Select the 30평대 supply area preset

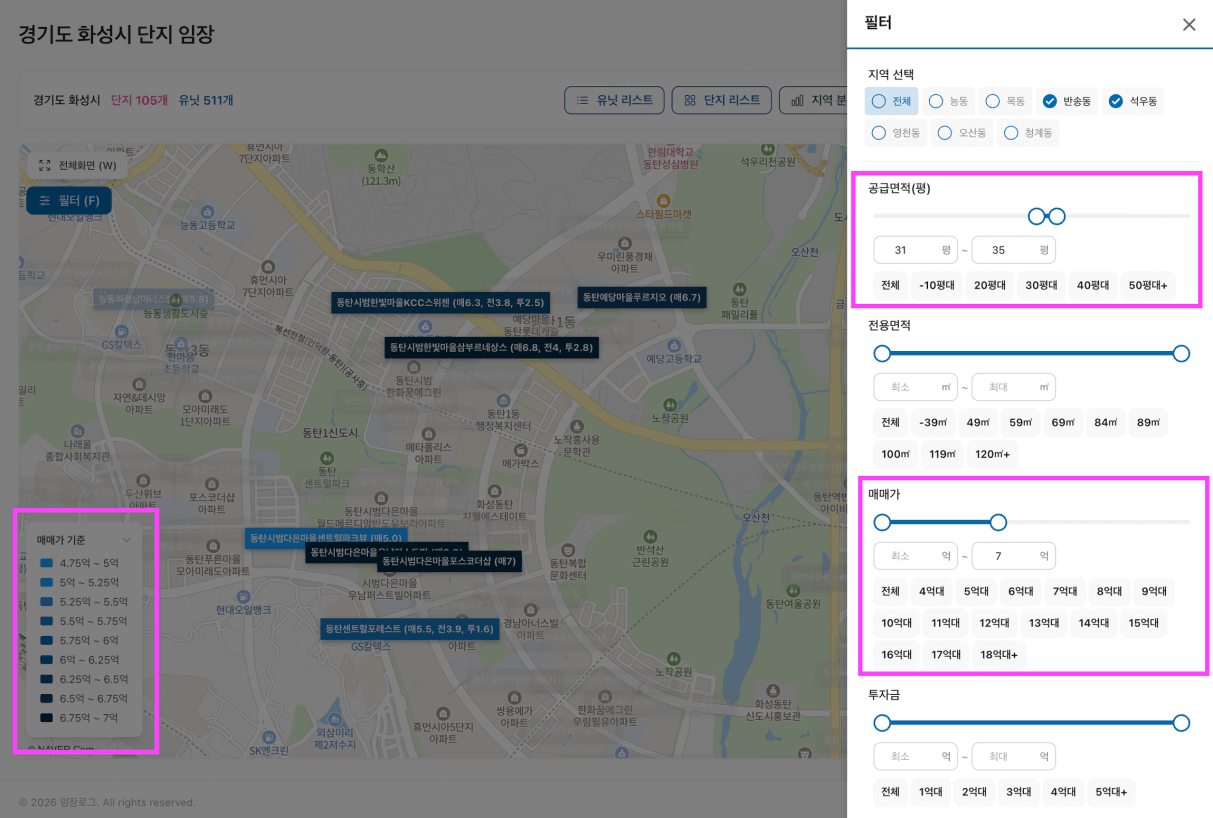pyautogui.click(x=1041, y=285)
